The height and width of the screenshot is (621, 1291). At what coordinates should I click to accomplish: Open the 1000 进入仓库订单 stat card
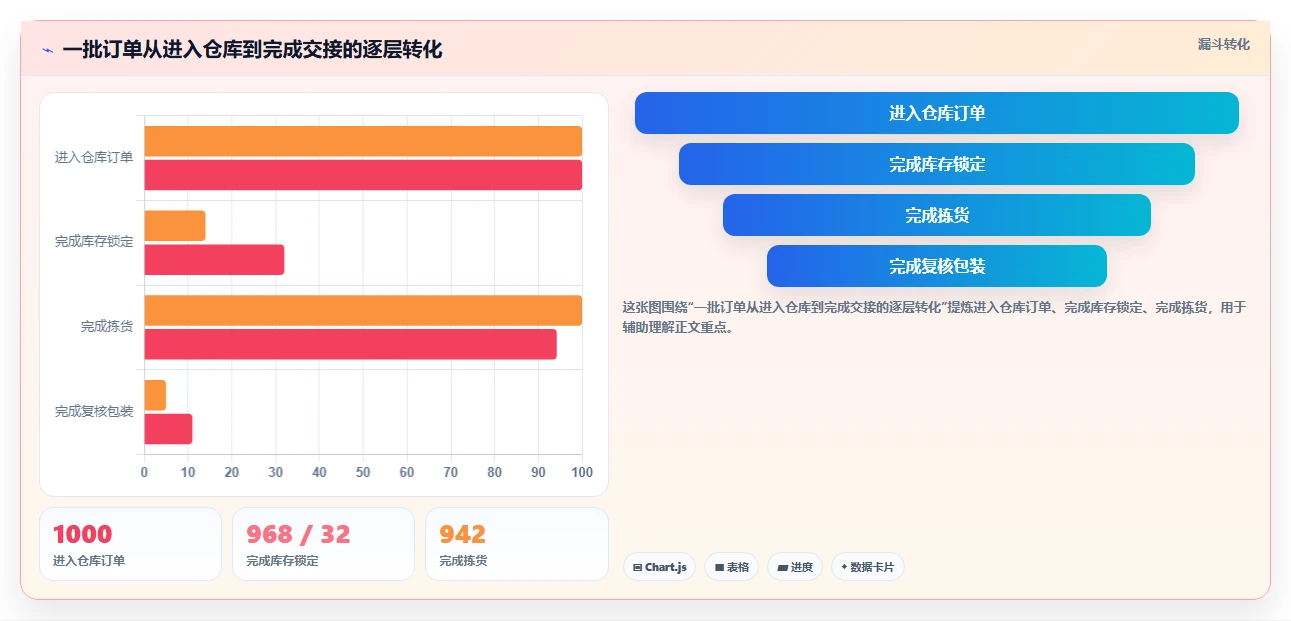coord(130,544)
